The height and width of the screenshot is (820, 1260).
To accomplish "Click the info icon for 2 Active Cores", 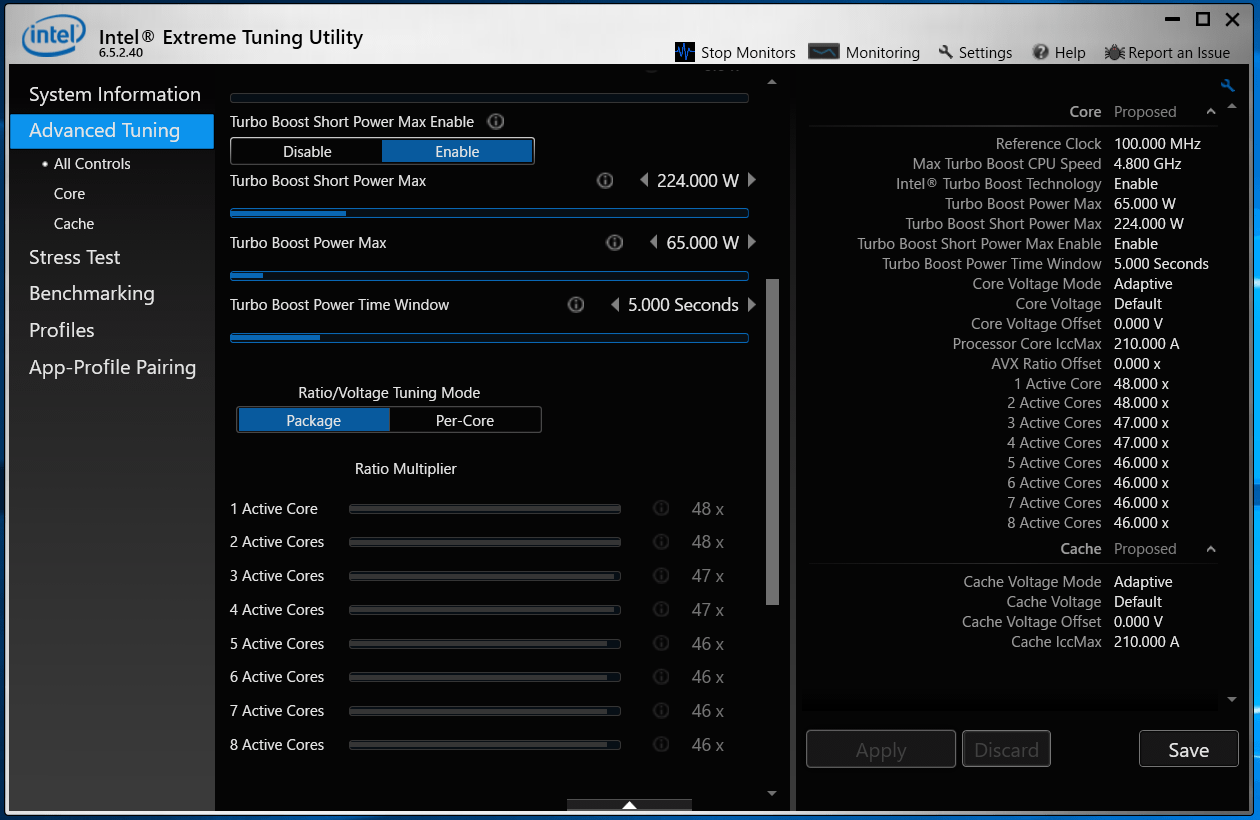I will coord(661,542).
